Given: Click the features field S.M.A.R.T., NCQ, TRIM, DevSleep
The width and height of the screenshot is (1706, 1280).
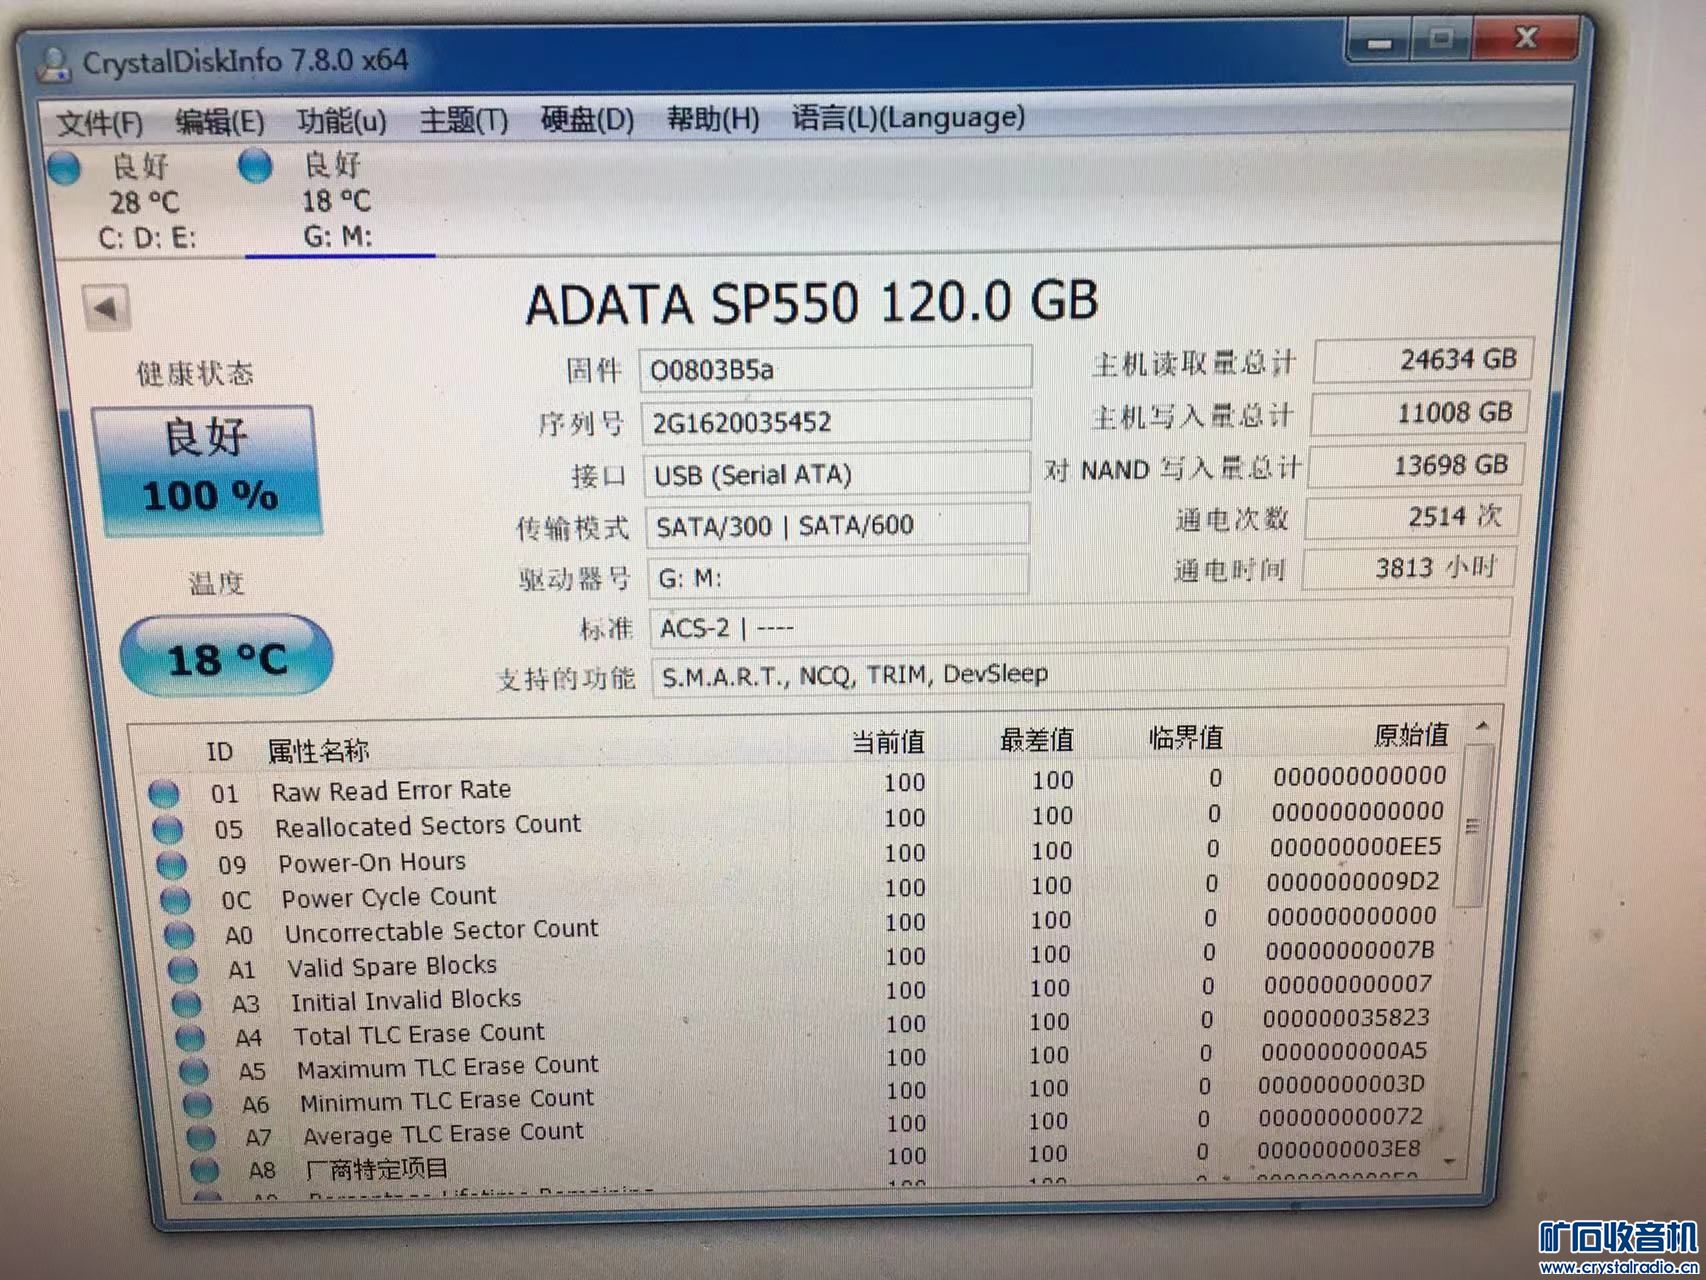Looking at the screenshot, I should point(1079,673).
